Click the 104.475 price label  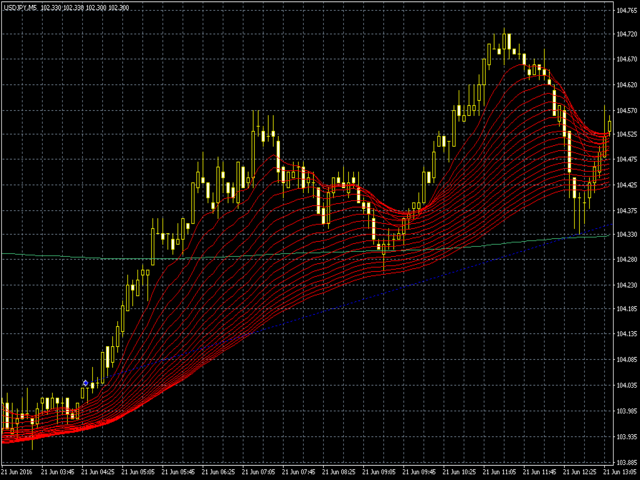coord(627,160)
